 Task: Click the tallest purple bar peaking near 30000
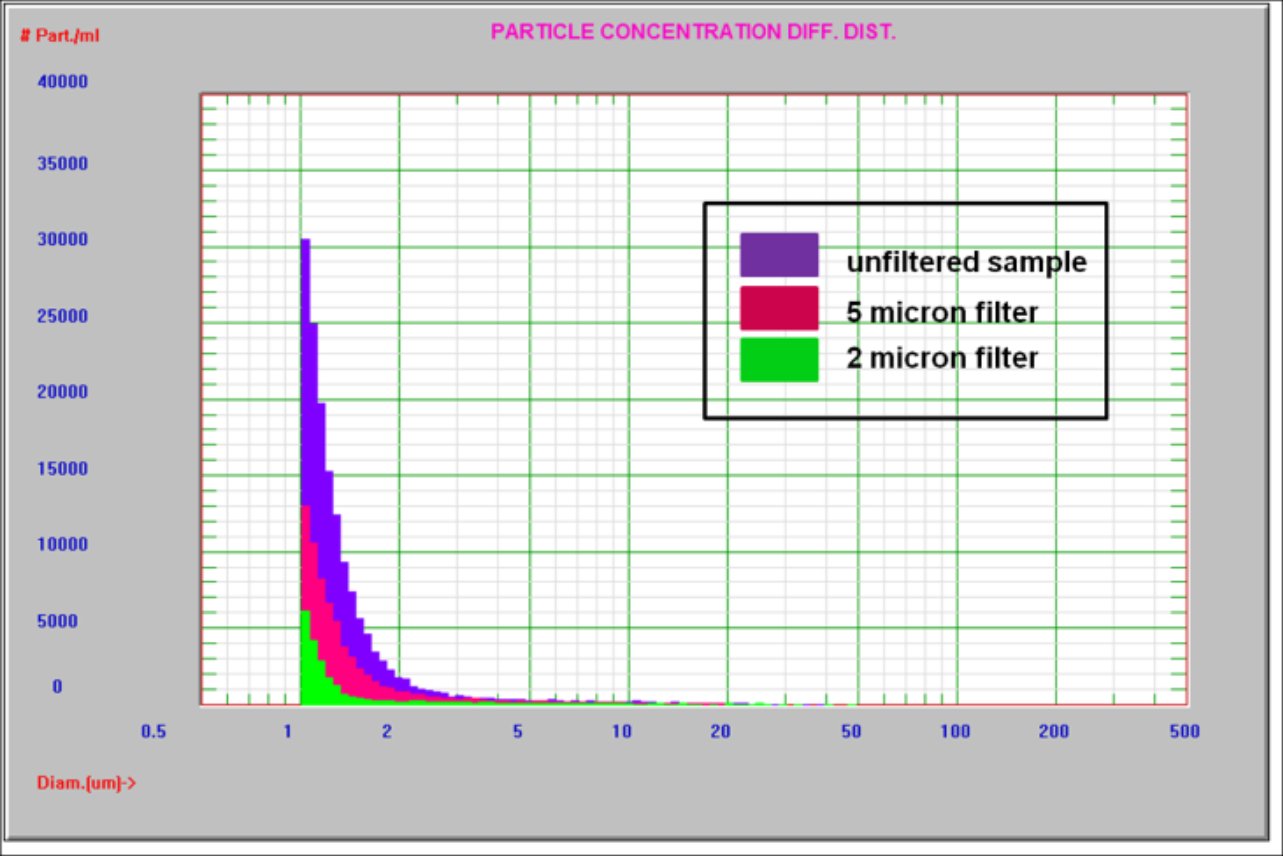pyautogui.click(x=305, y=370)
